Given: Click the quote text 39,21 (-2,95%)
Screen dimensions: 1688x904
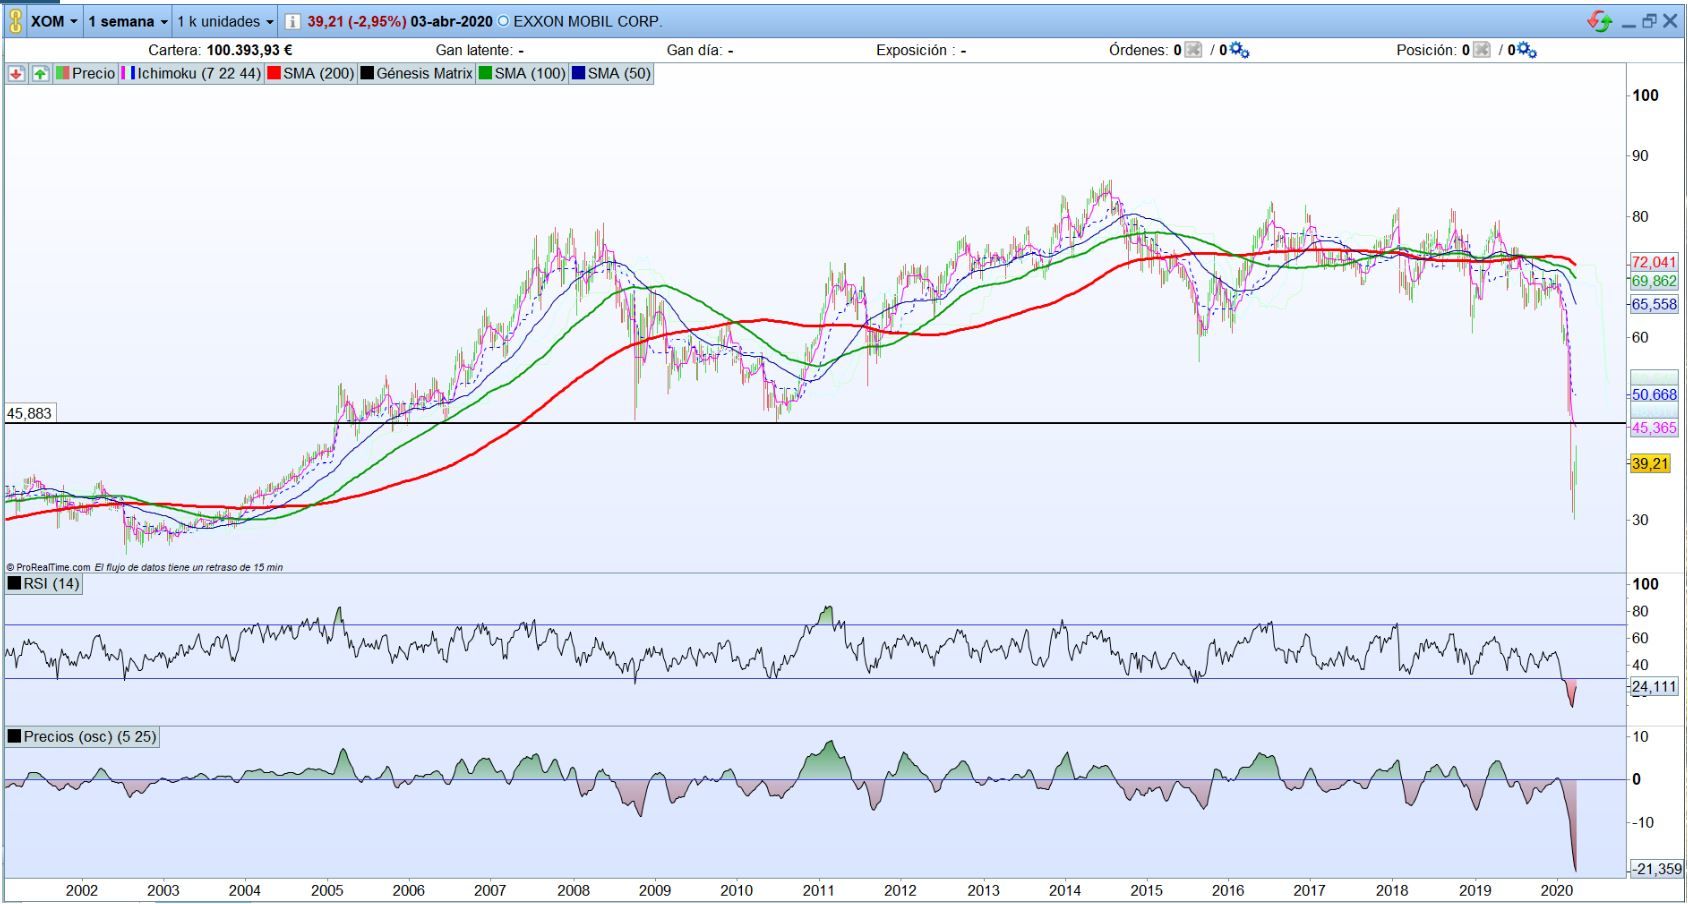Looking at the screenshot, I should 356,21.
